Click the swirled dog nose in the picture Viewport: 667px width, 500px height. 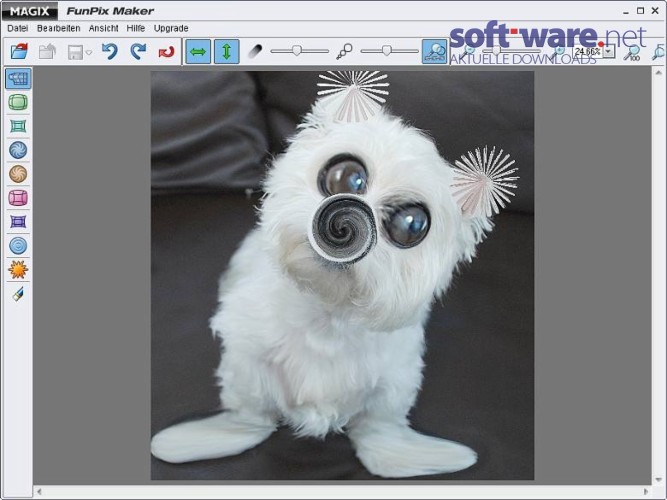coord(342,230)
